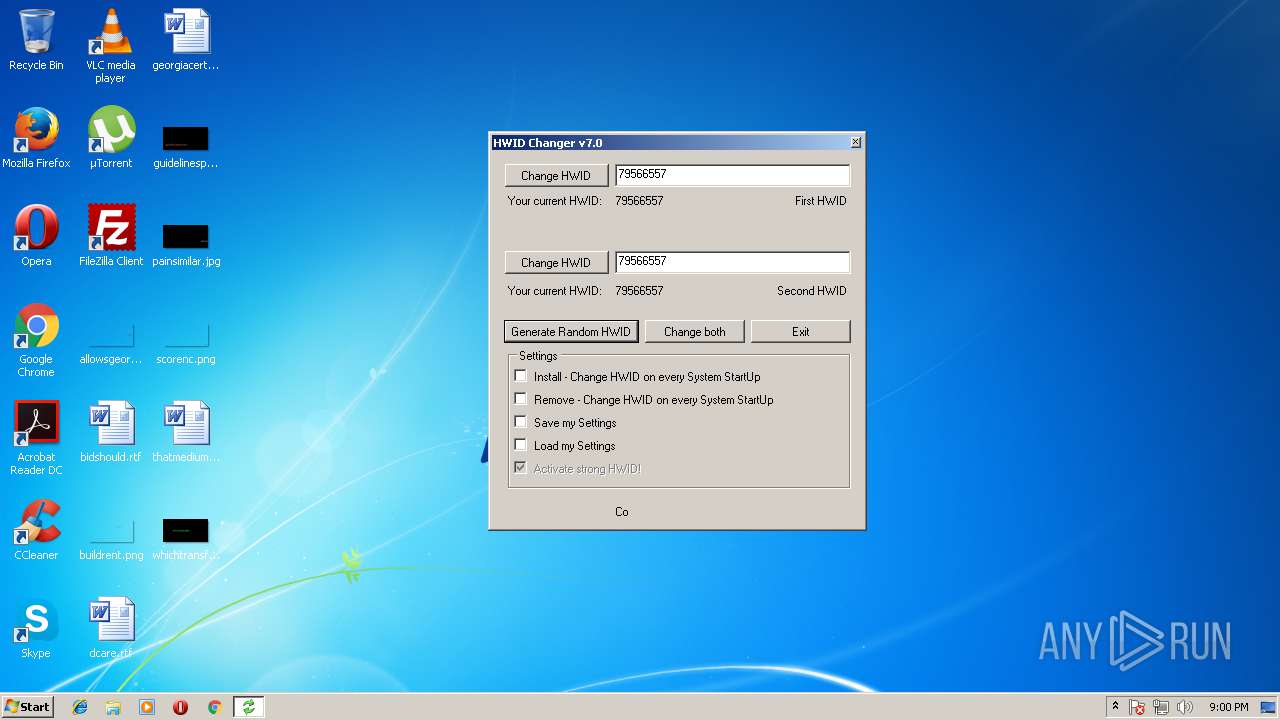Select the painsimilar.jpg image file
This screenshot has width=1280, height=720.
[x=186, y=243]
